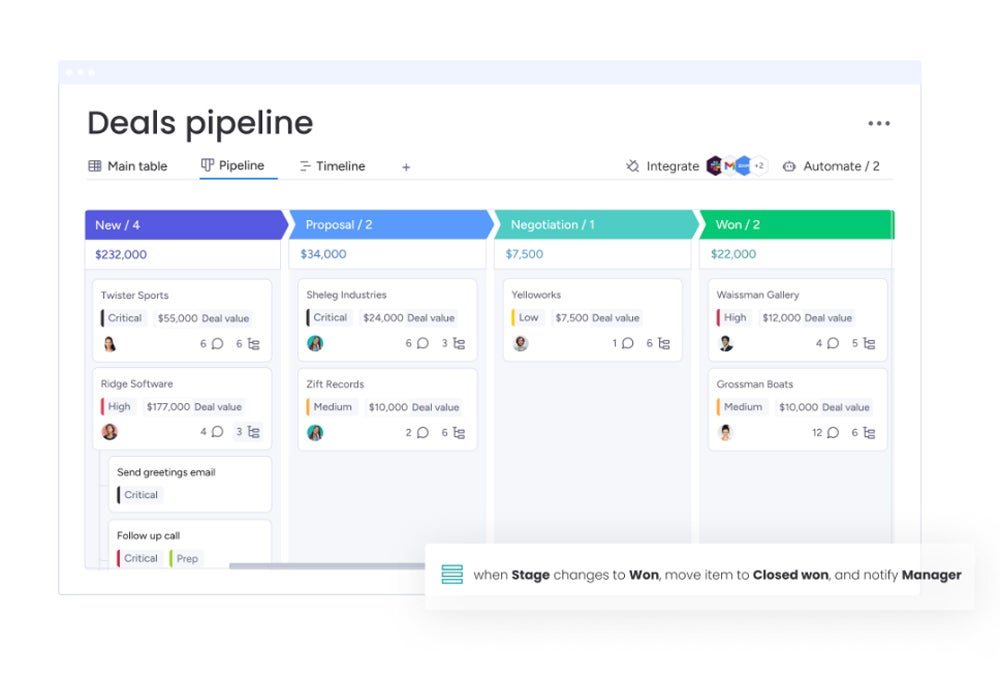Click the Integrate button
Screen dimensions: 1000x678
pos(663,166)
